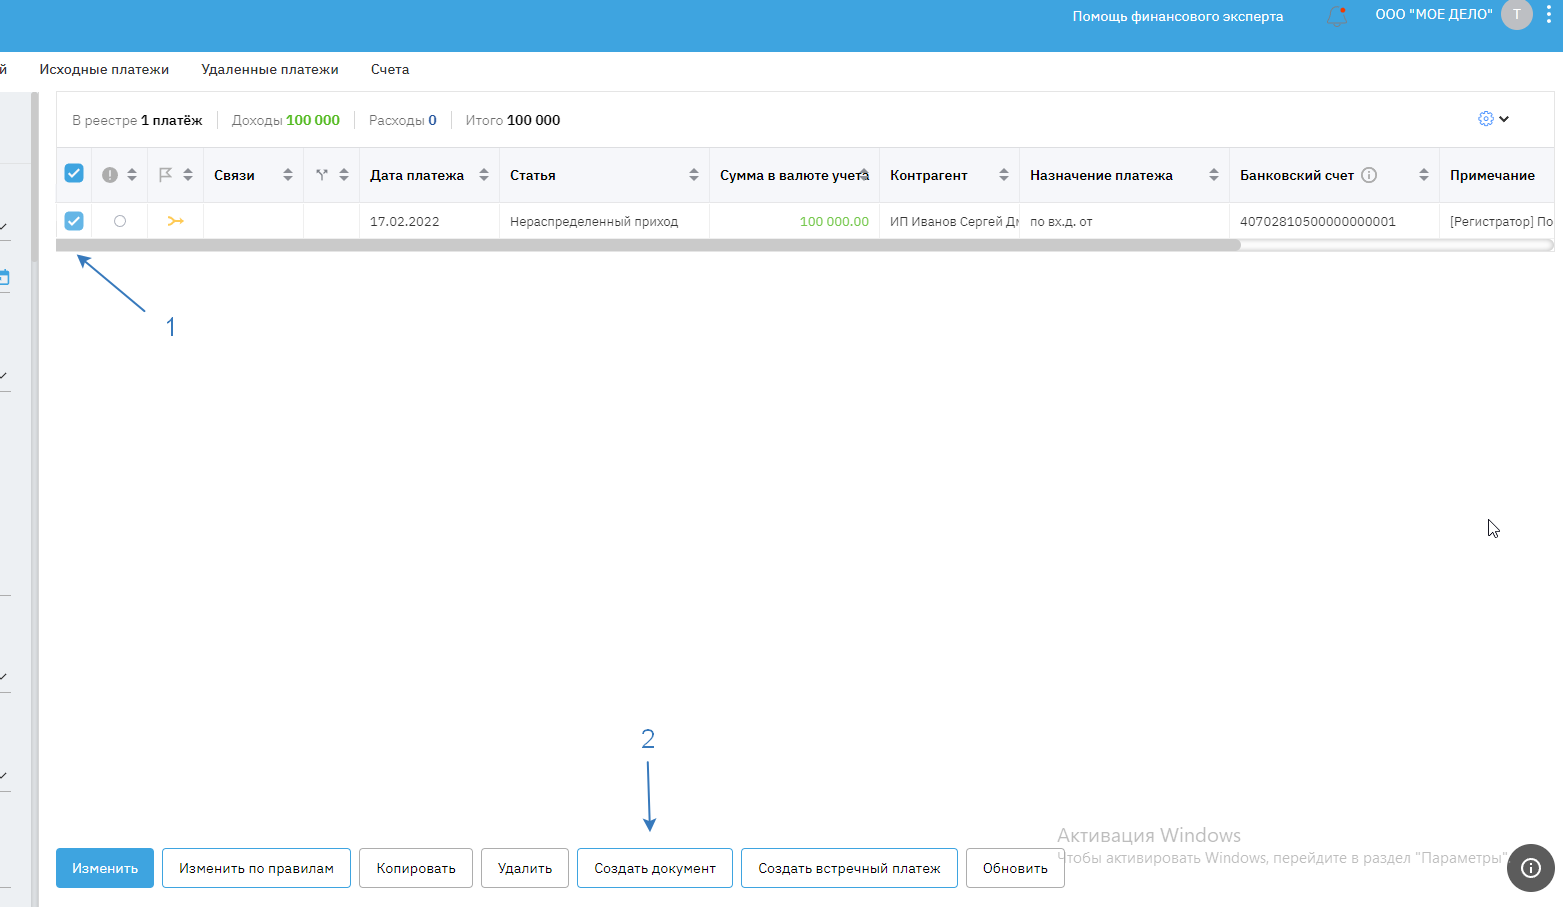Click the yellow arrow icon in payment row
The width and height of the screenshot is (1563, 907).
pos(176,221)
